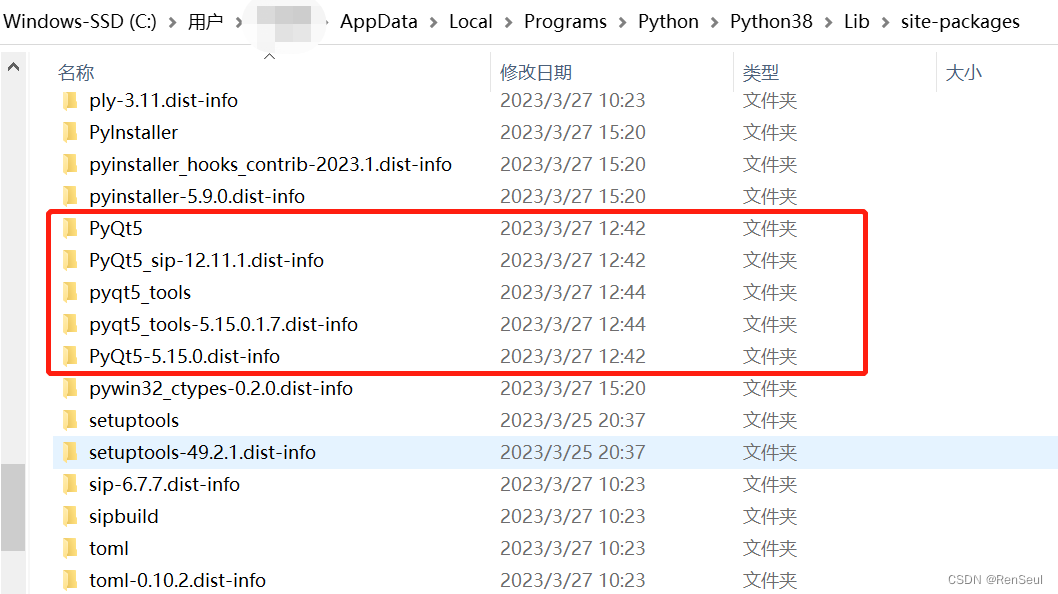The height and width of the screenshot is (594, 1058).
Task: Click 大小 column header
Action: coord(963,72)
